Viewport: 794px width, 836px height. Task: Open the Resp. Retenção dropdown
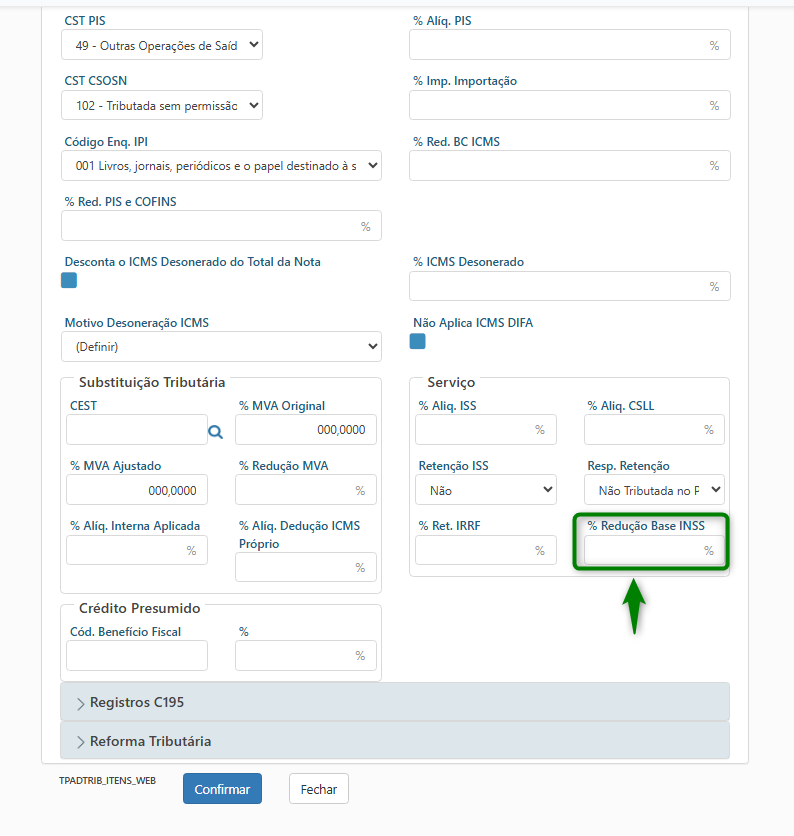[x=654, y=490]
